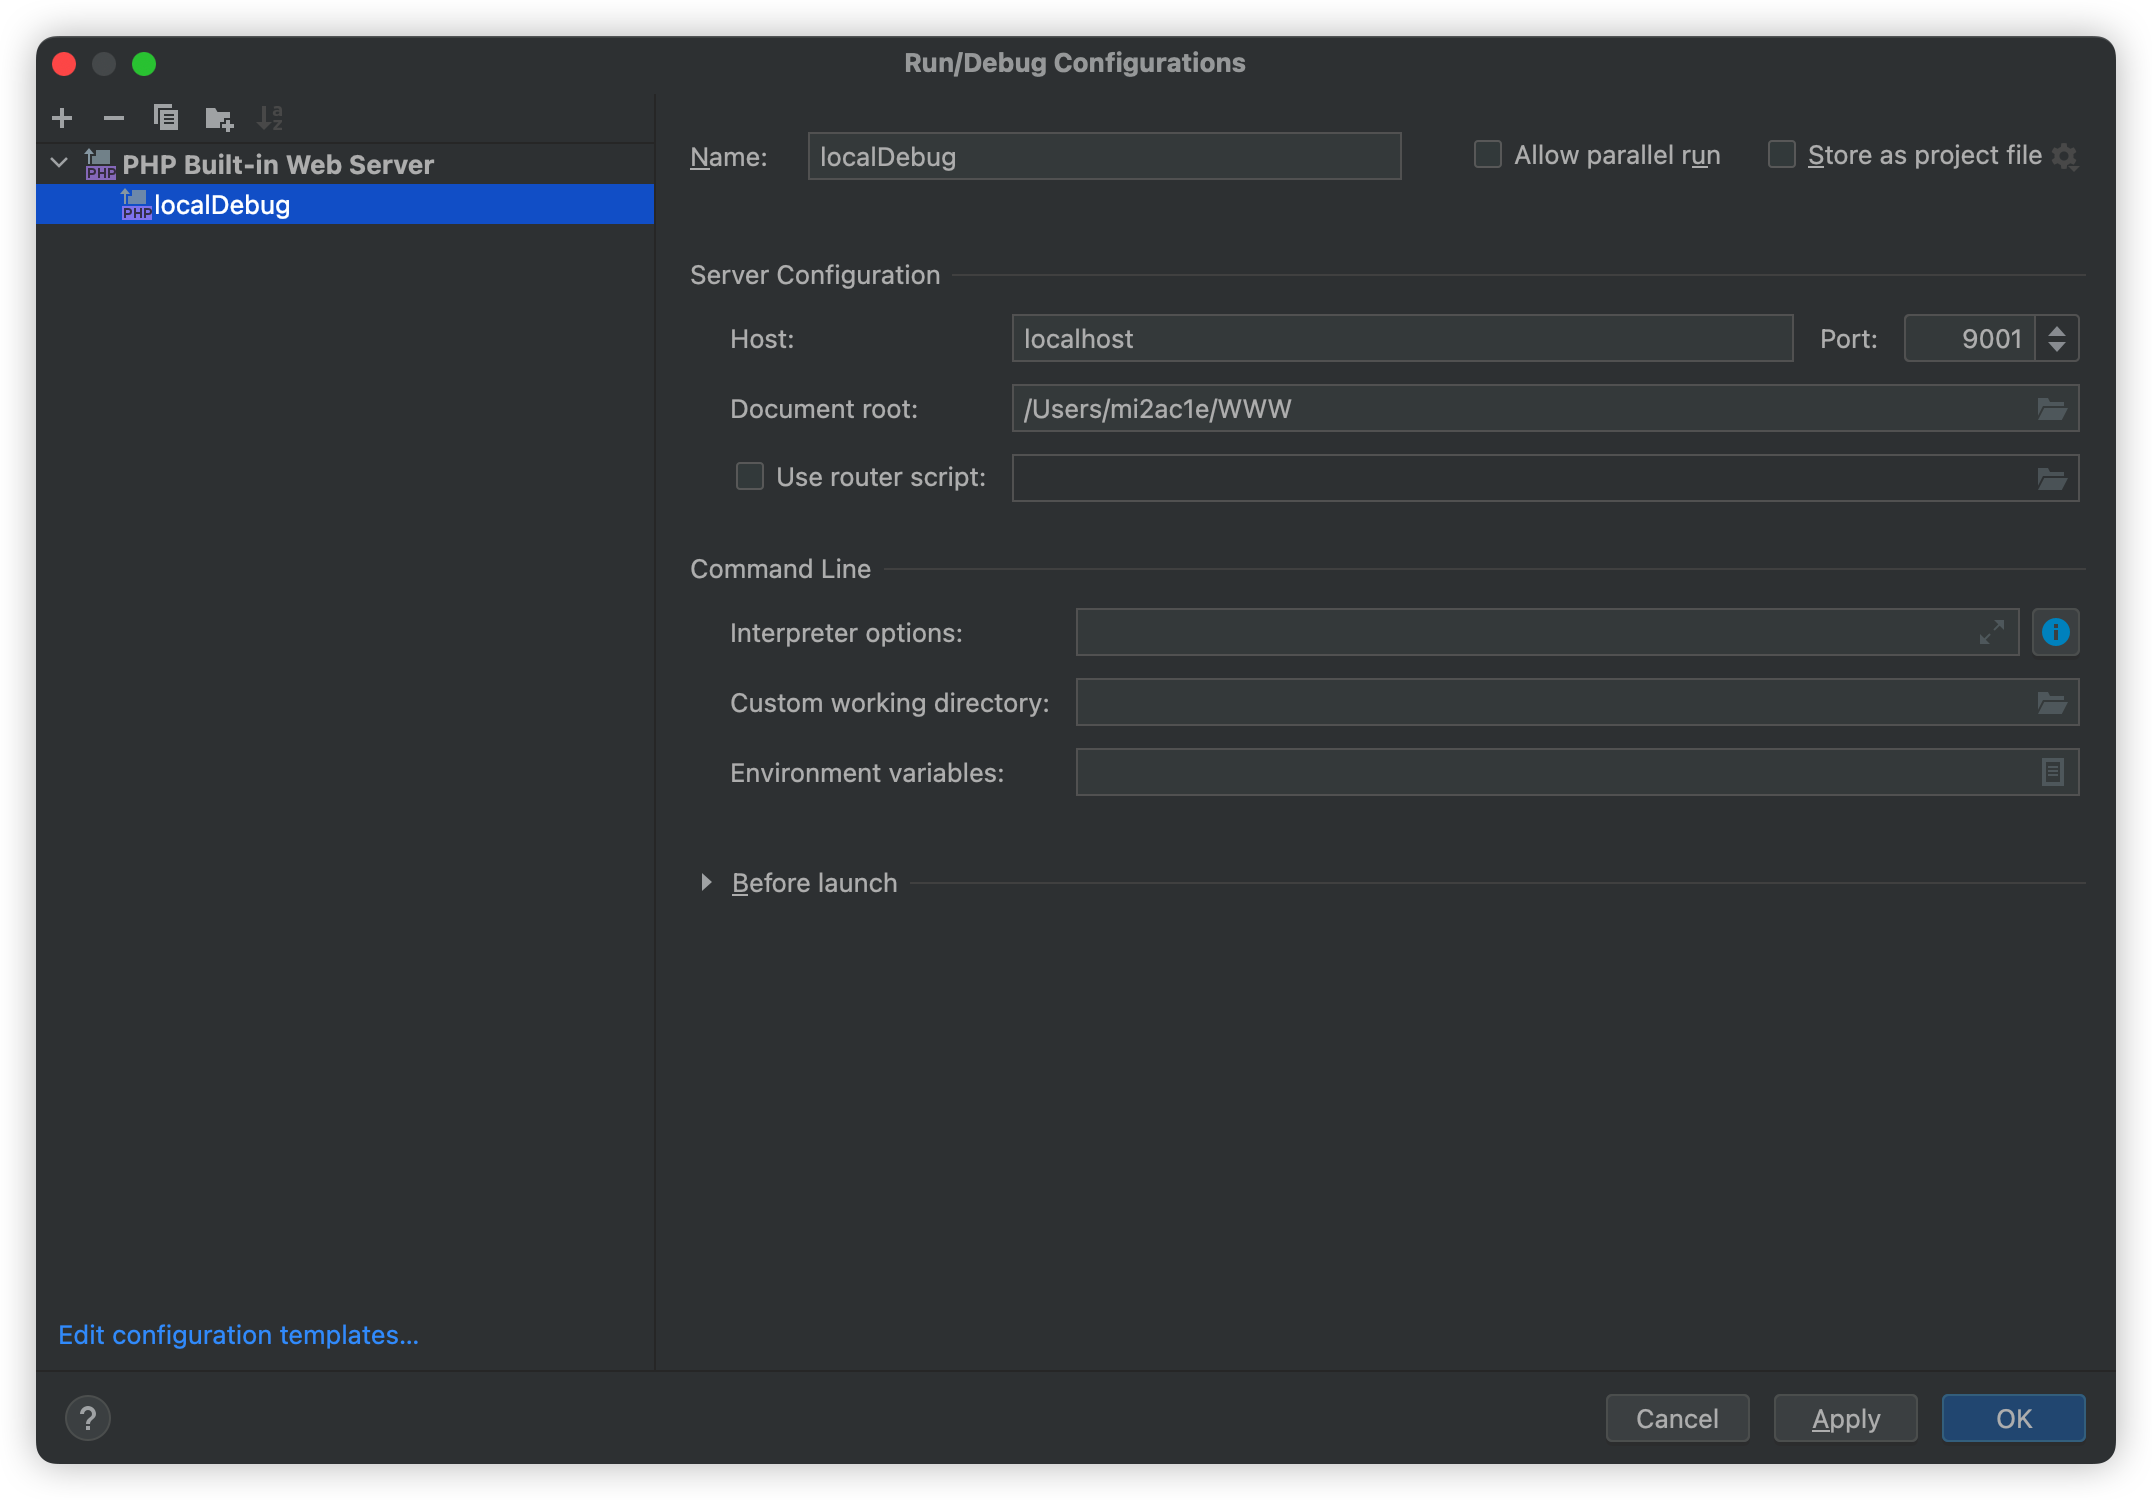
Task: Create a new configuration folder
Action: 219,118
